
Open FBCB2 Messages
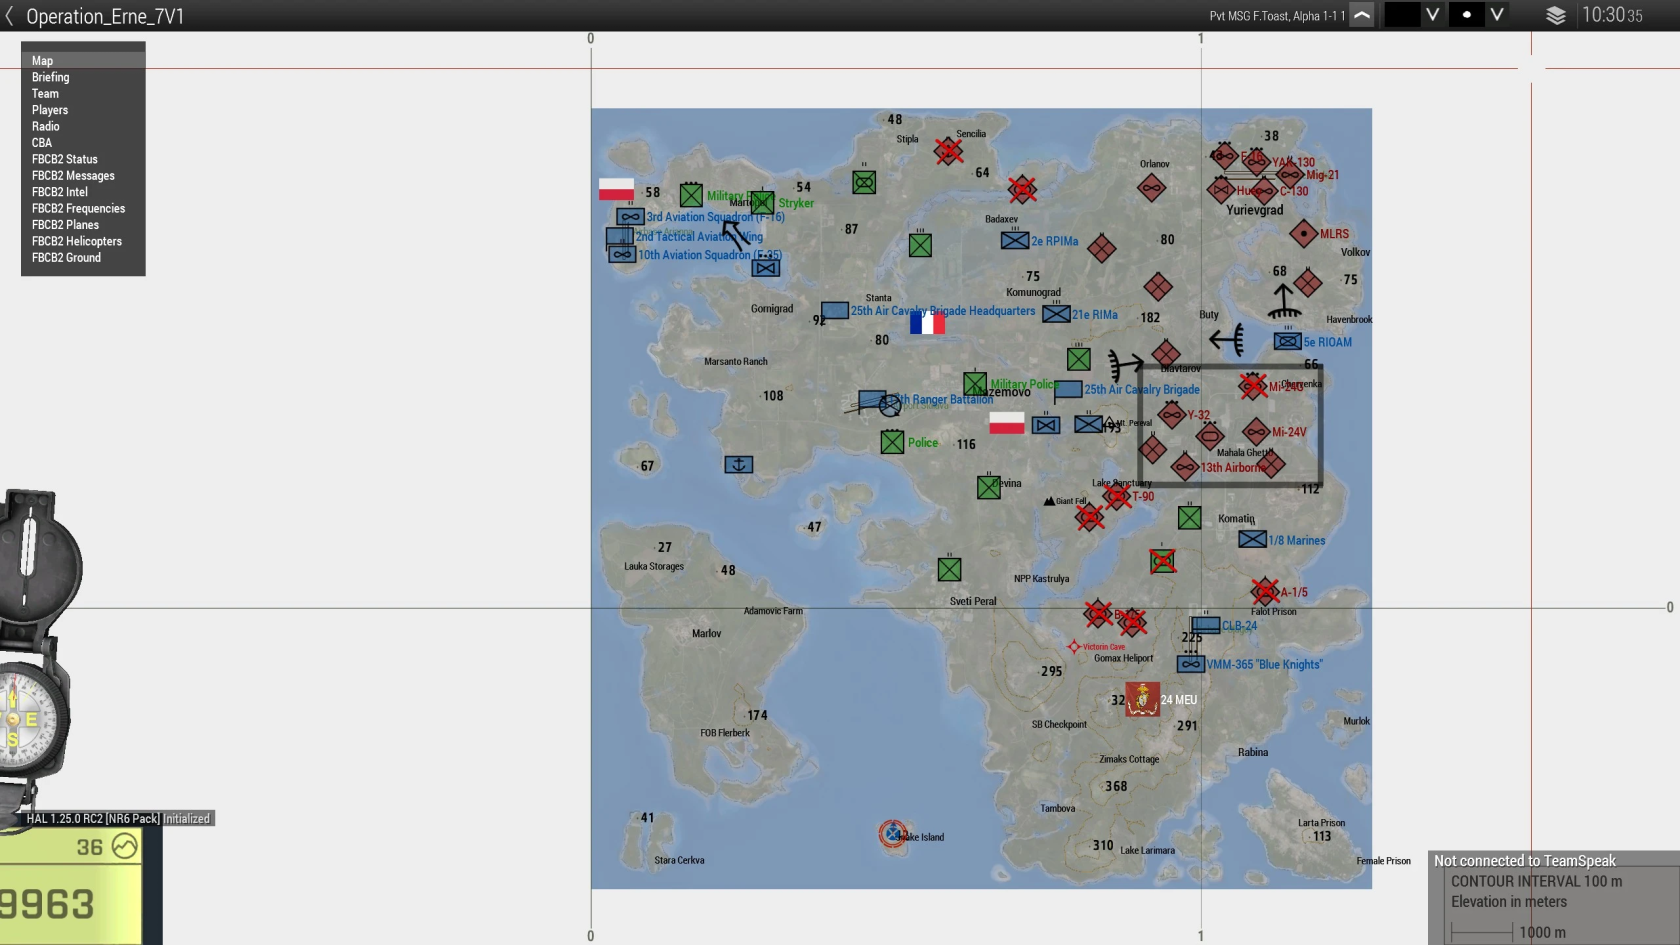point(73,176)
